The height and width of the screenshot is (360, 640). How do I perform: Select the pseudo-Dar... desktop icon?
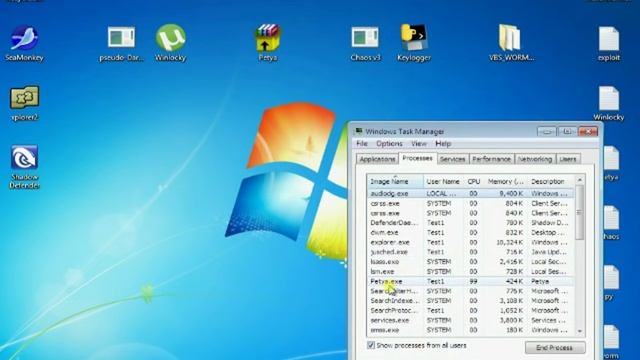pyautogui.click(x=121, y=43)
